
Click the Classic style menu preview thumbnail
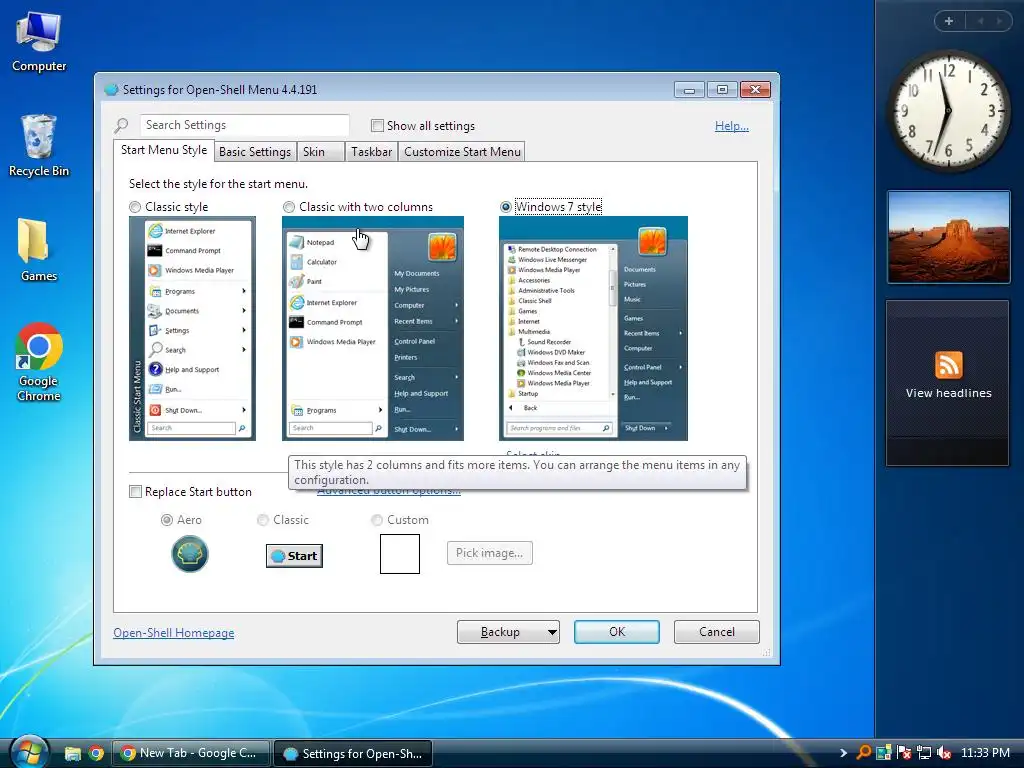(x=192, y=328)
